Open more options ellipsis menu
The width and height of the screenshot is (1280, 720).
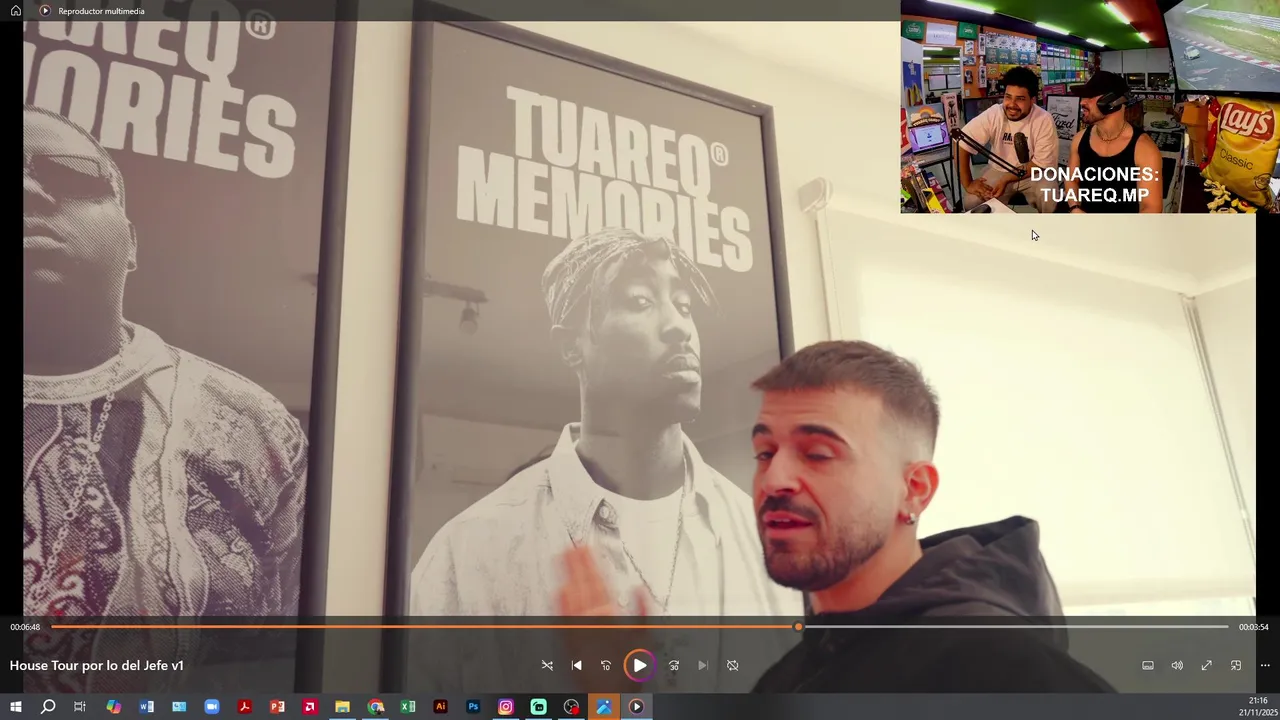[x=1265, y=665]
